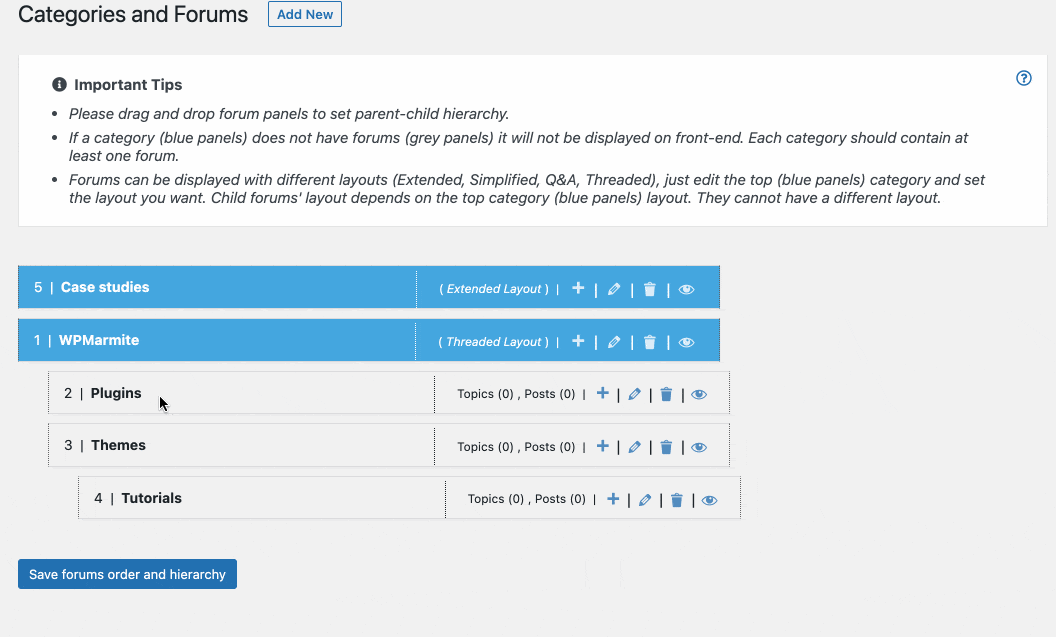The width and height of the screenshot is (1056, 637).
Task: Add a forum under Case studies
Action: point(578,288)
